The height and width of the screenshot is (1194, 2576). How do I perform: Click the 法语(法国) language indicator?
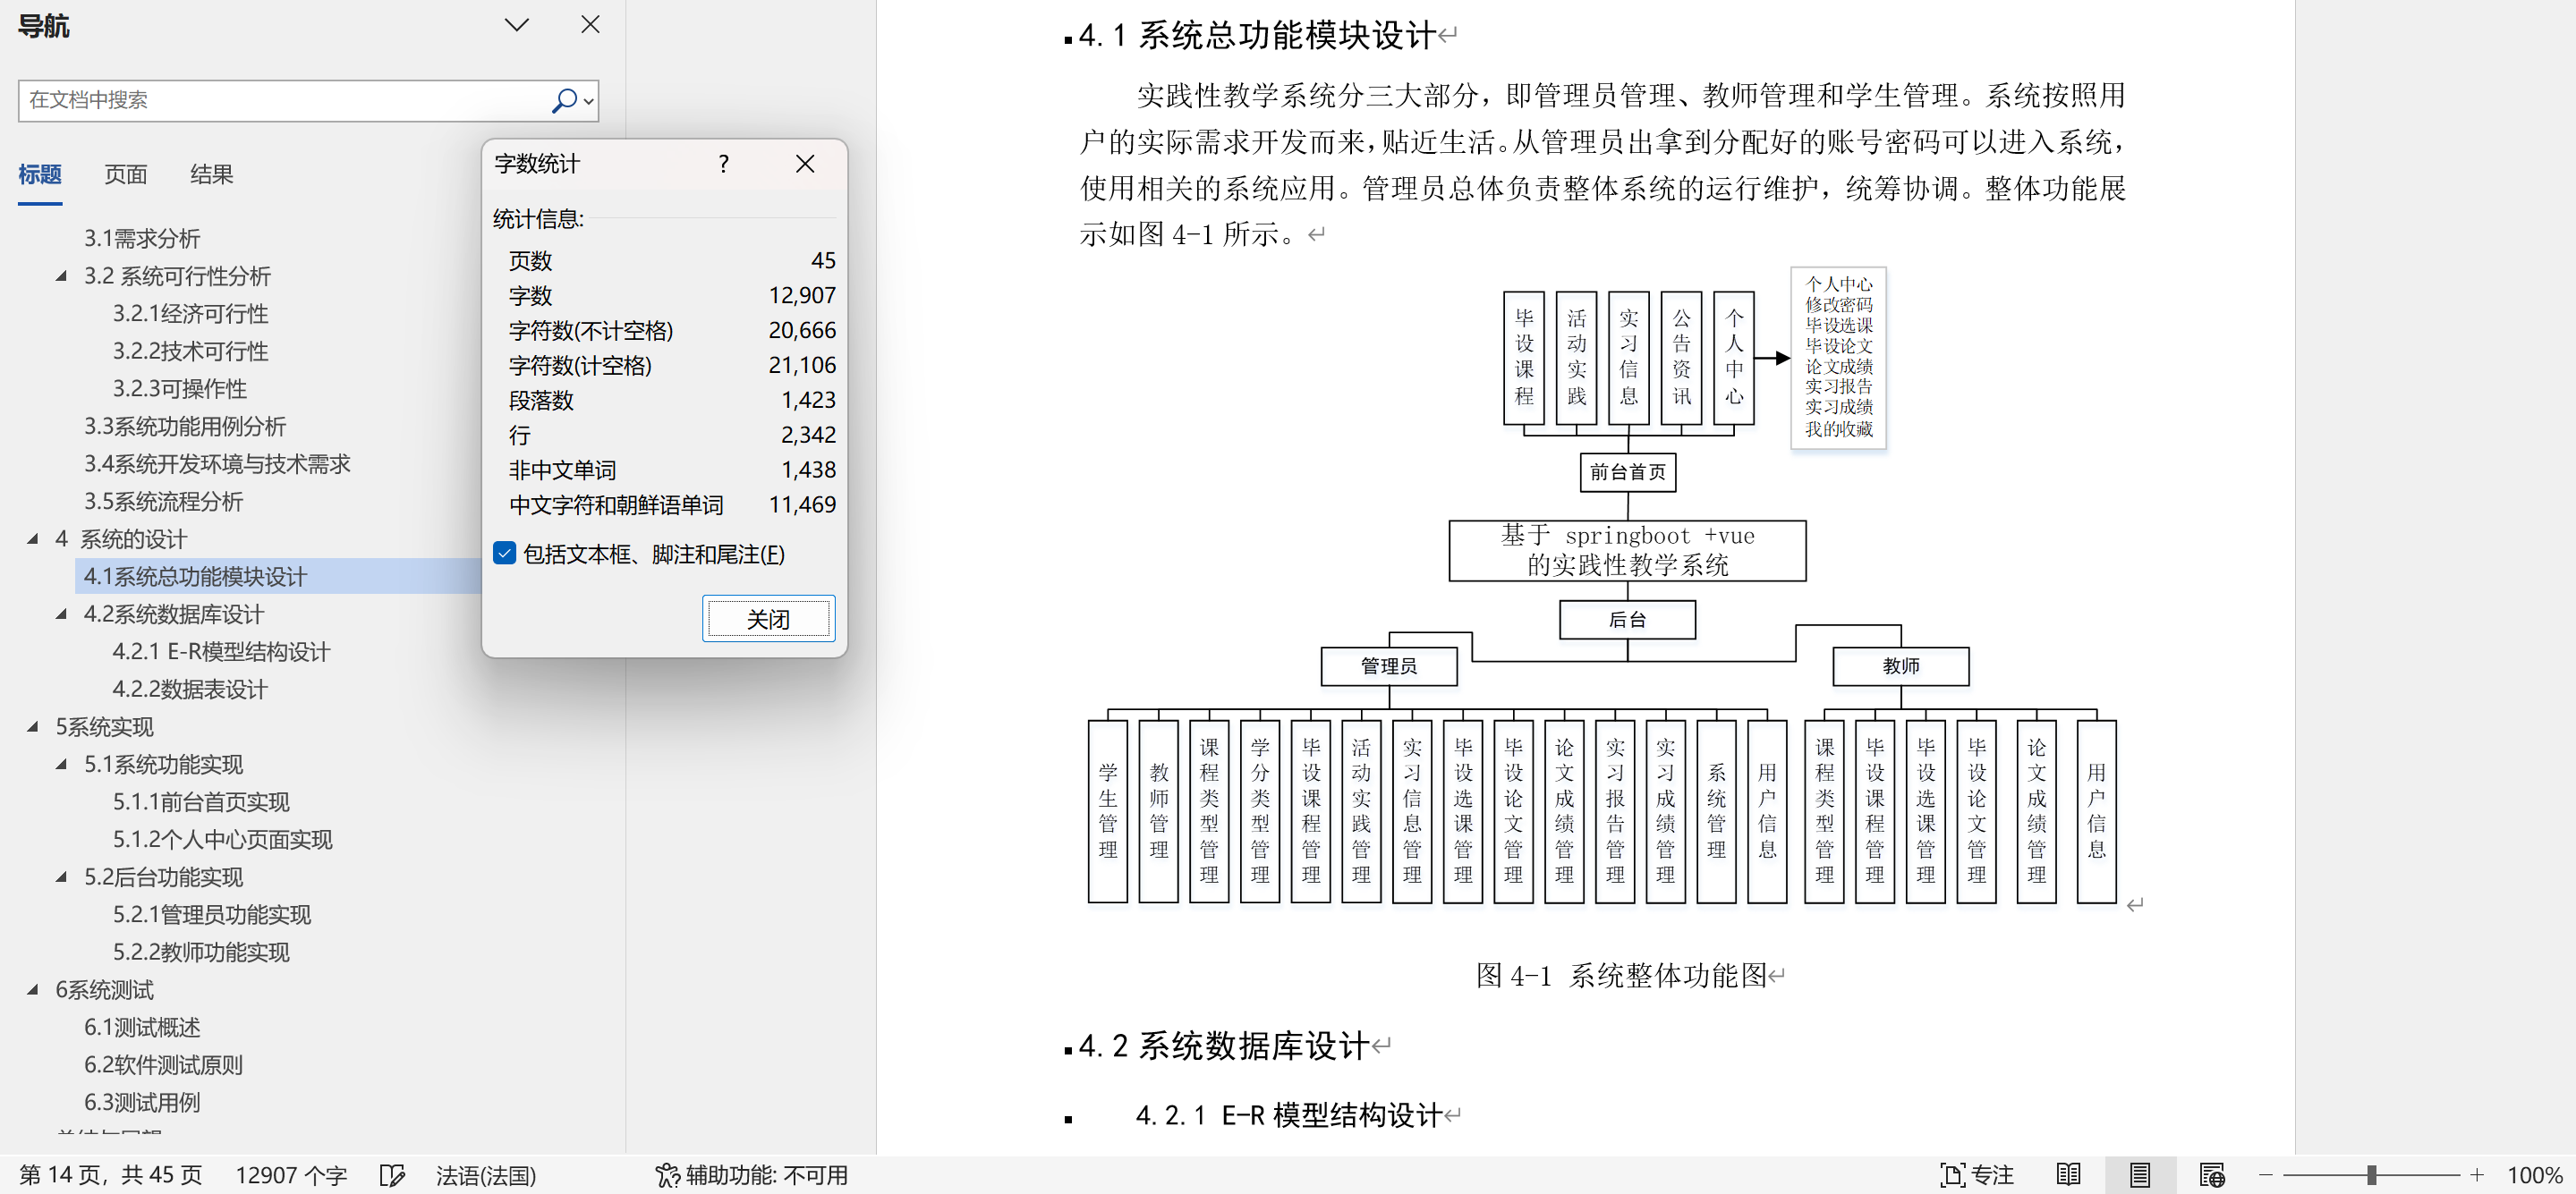[486, 1175]
